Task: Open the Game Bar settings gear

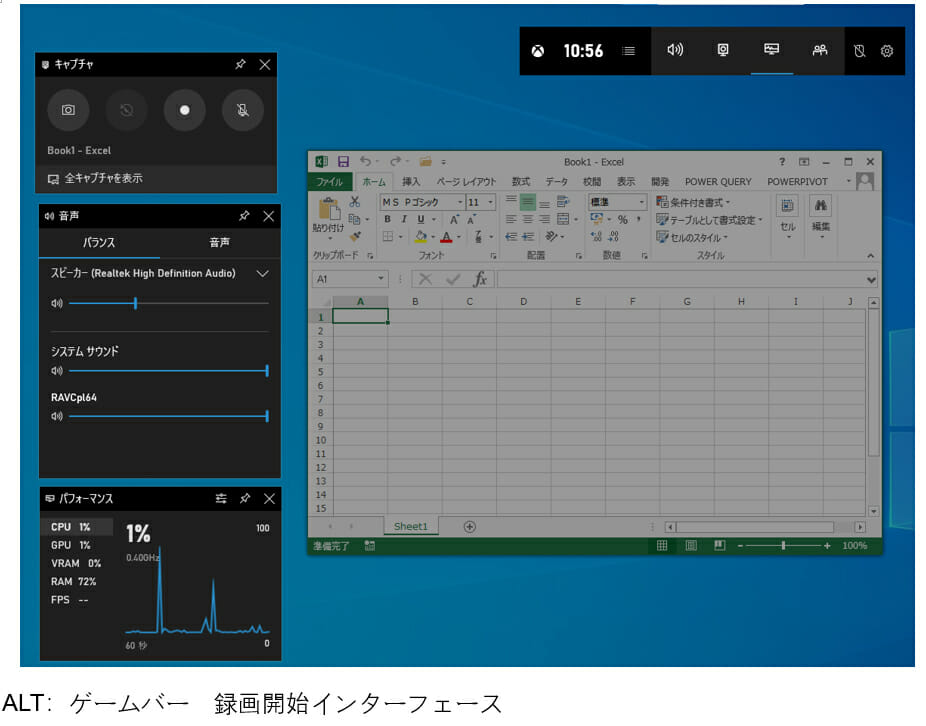Action: pos(886,50)
